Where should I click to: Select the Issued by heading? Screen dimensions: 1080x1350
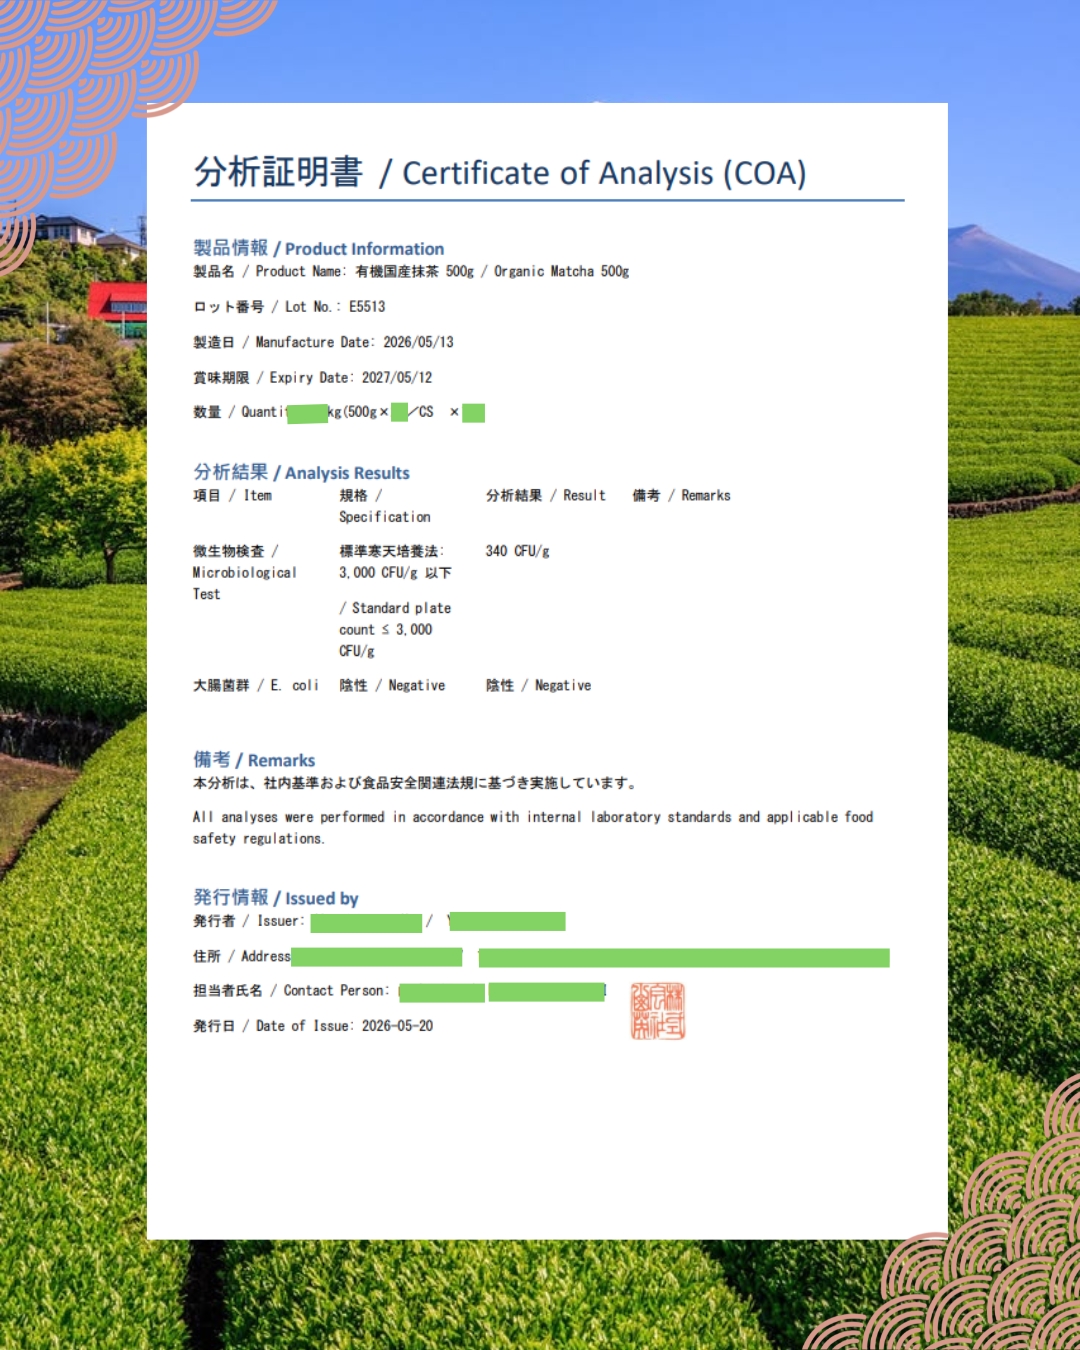click(275, 897)
